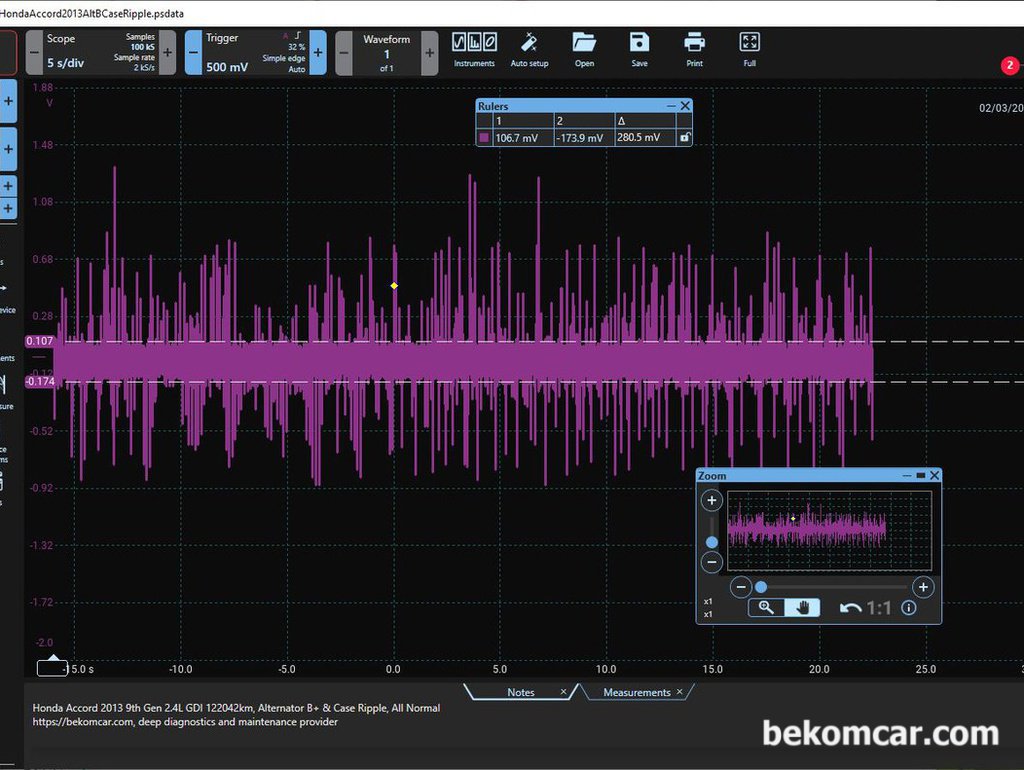Save the waveform using Save icon

[639, 50]
